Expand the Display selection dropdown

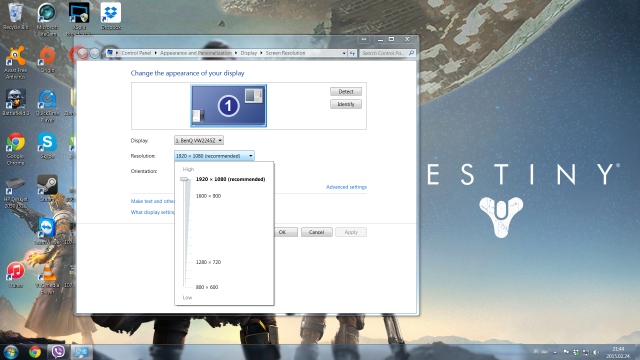(x=199, y=140)
